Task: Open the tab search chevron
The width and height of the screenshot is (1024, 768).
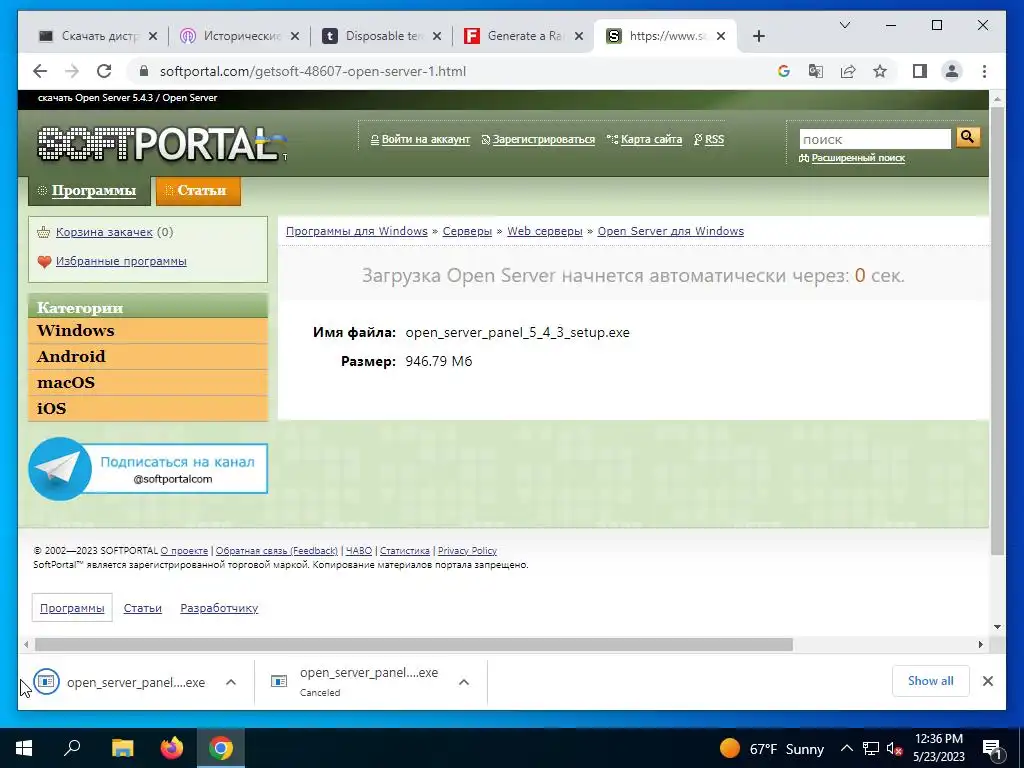Action: (x=844, y=25)
